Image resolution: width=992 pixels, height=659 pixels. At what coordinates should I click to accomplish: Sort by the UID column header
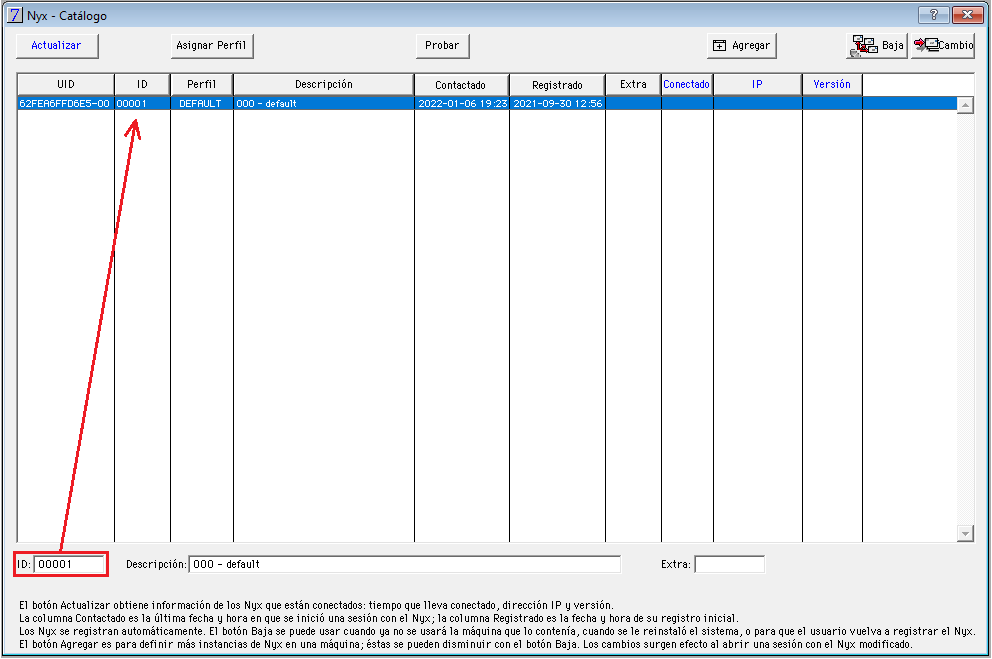pos(66,84)
